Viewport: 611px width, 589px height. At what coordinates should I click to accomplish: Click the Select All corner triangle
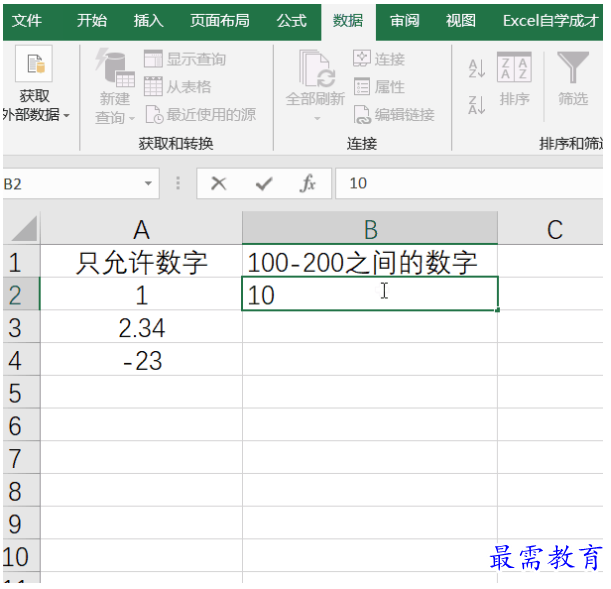[x=24, y=229]
